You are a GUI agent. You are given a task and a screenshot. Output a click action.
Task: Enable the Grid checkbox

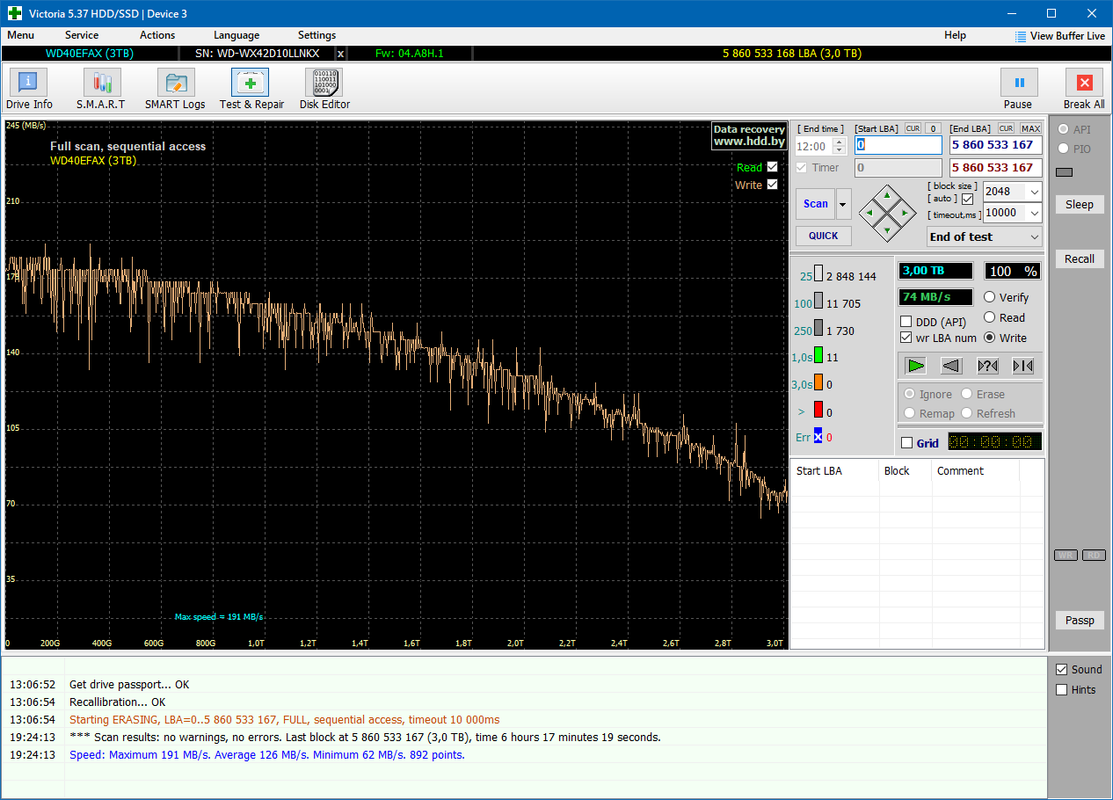tap(907, 443)
